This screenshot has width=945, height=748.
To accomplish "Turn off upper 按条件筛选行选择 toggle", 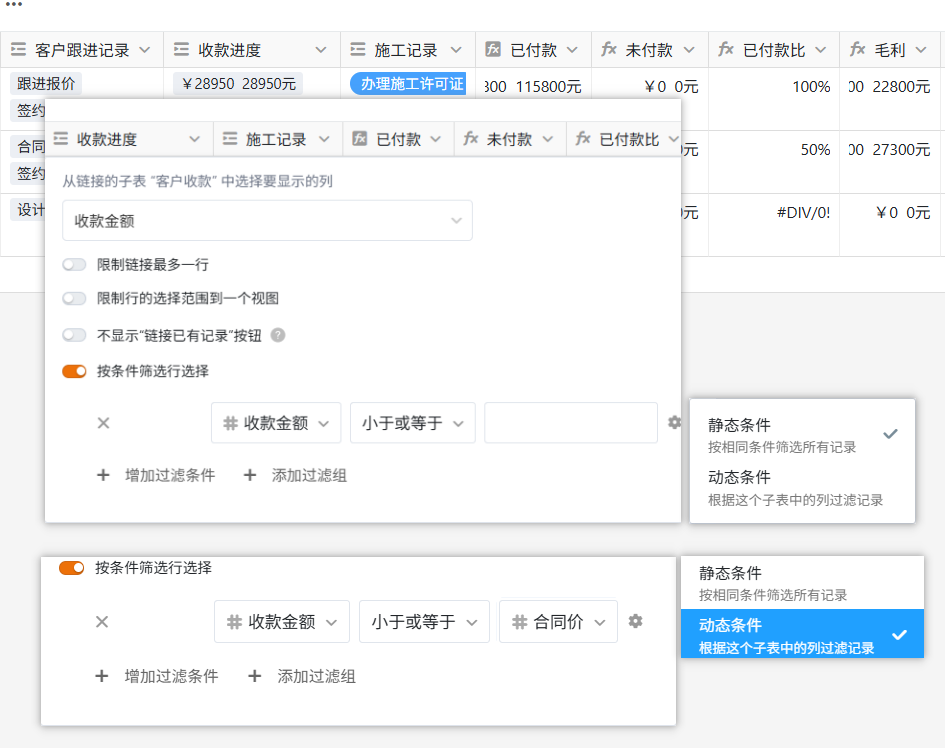I will tap(74, 371).
